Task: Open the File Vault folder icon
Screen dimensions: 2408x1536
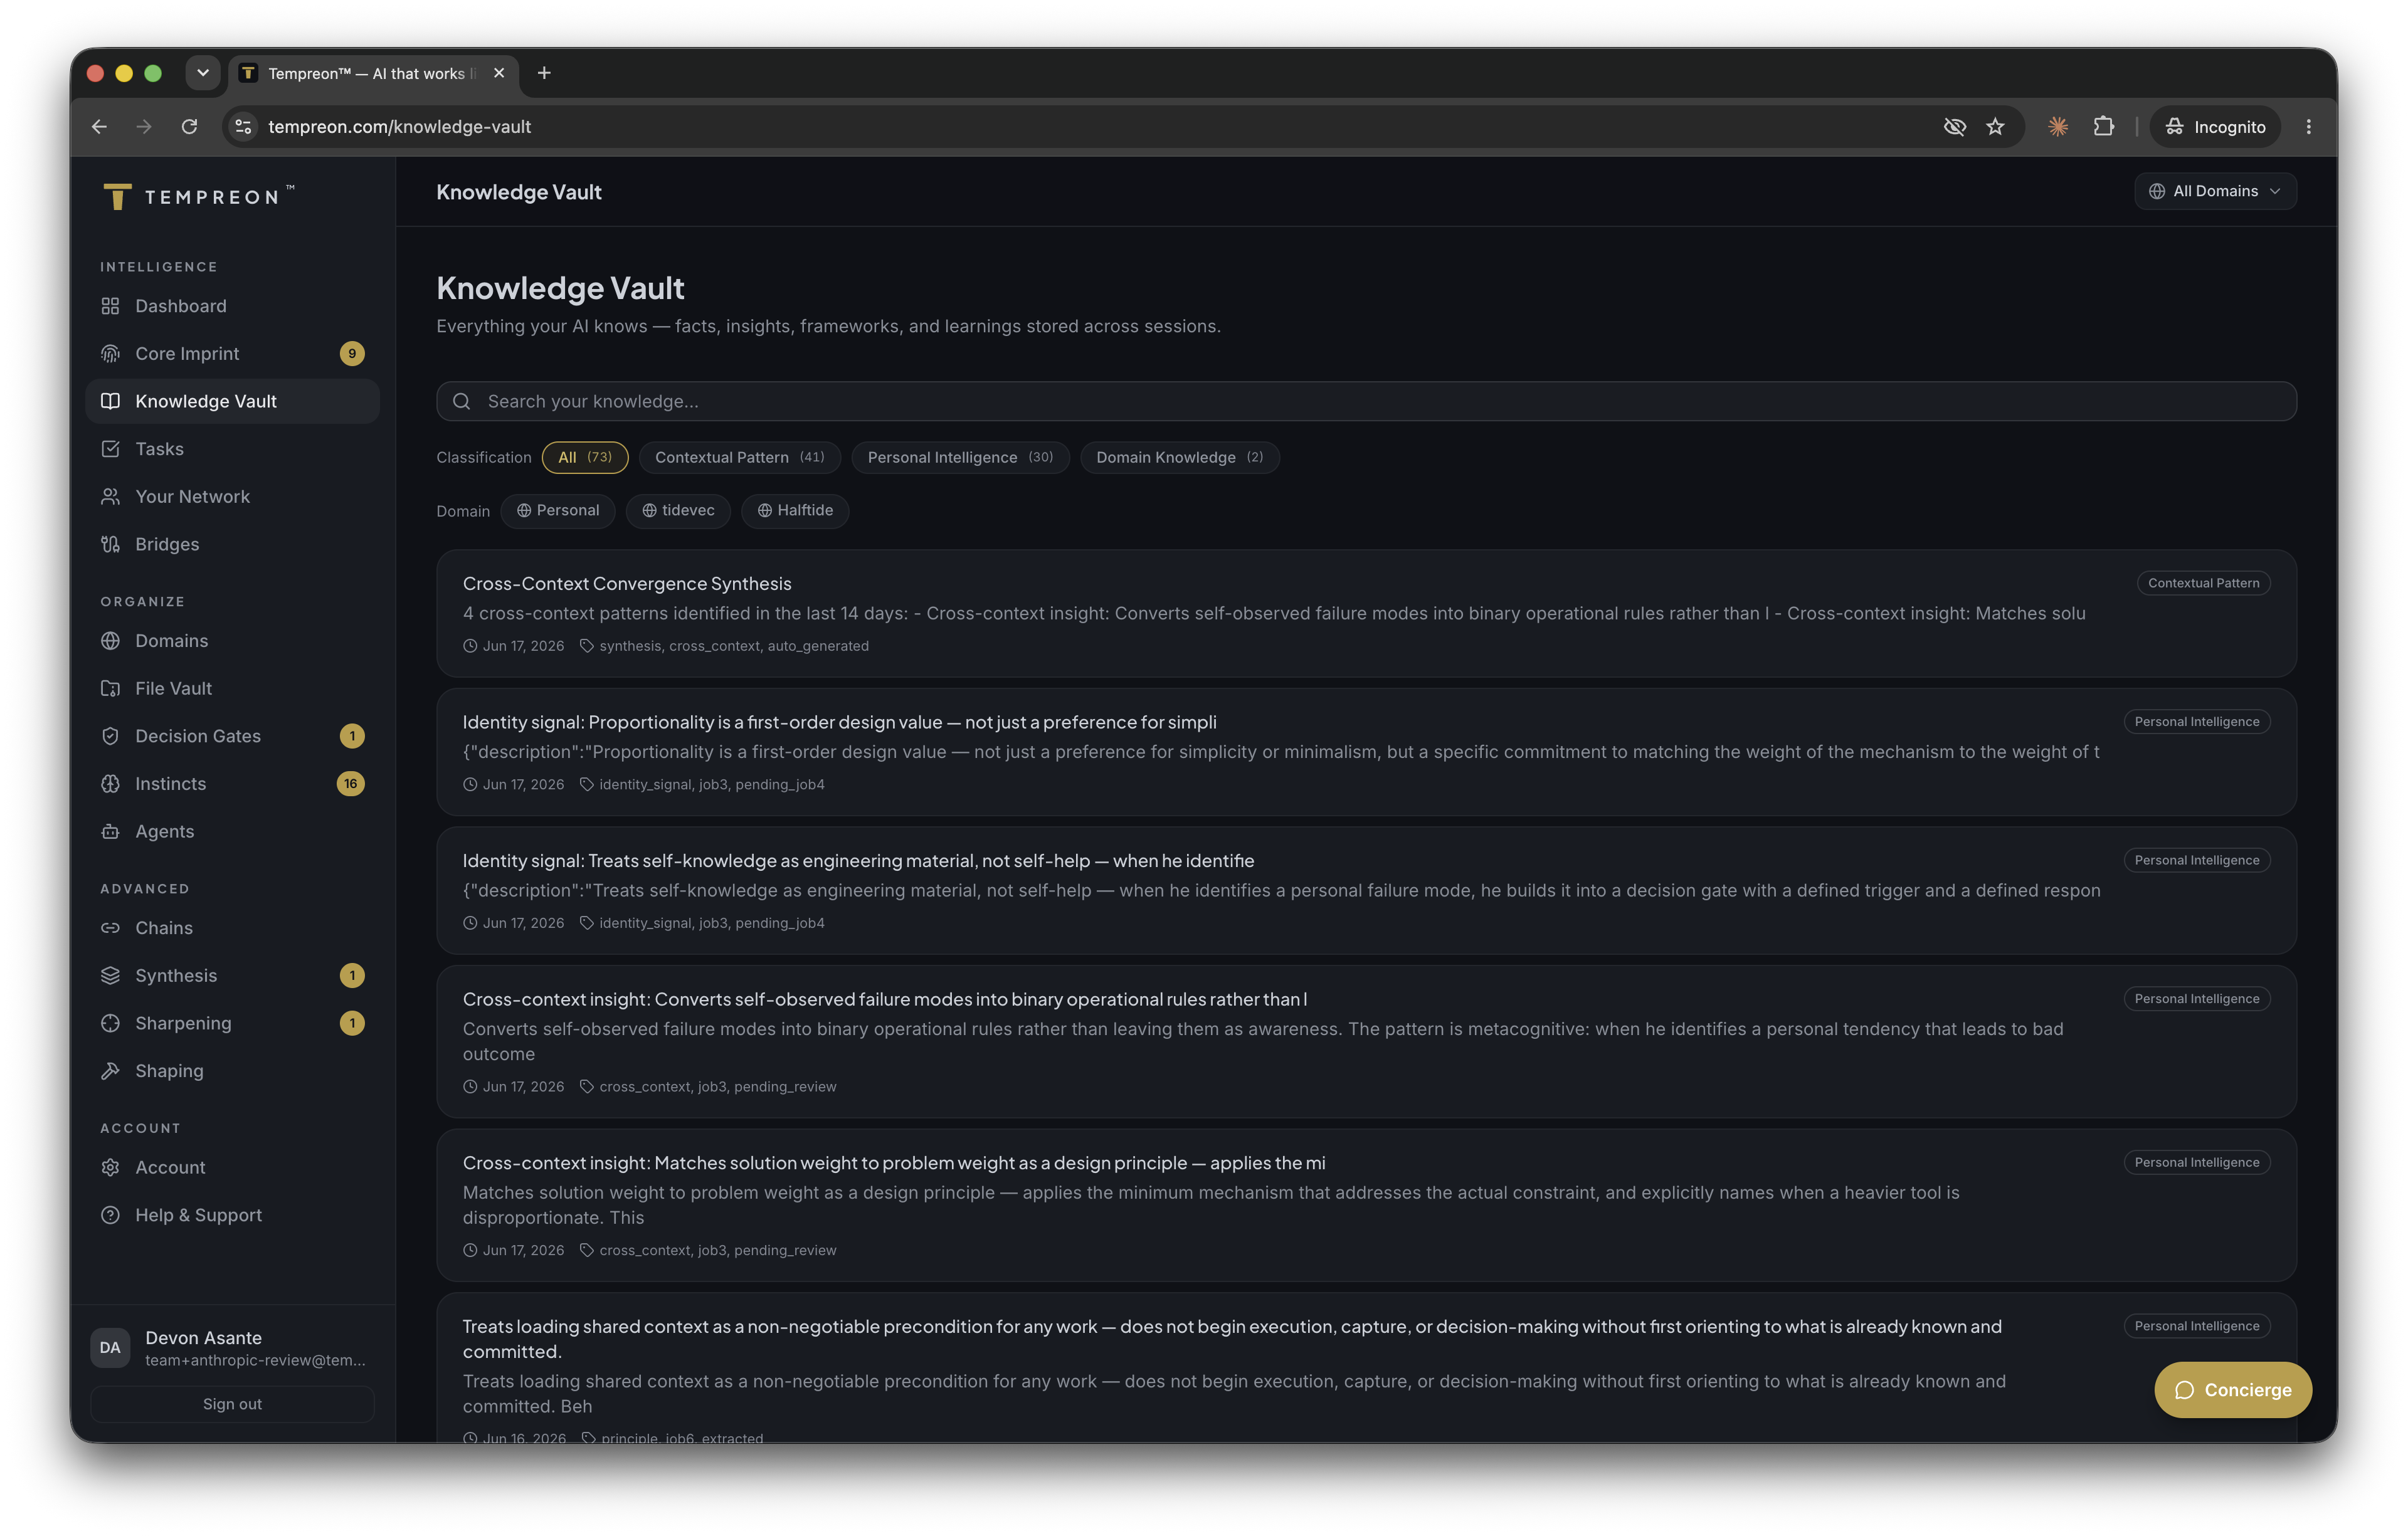Action: click(x=110, y=688)
